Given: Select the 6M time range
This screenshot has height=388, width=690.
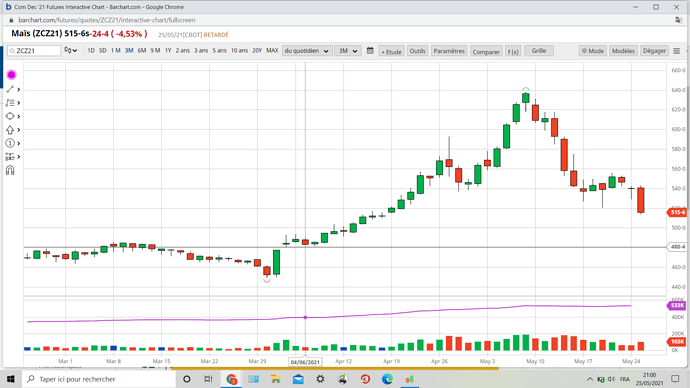Looking at the screenshot, I should pyautogui.click(x=142, y=51).
